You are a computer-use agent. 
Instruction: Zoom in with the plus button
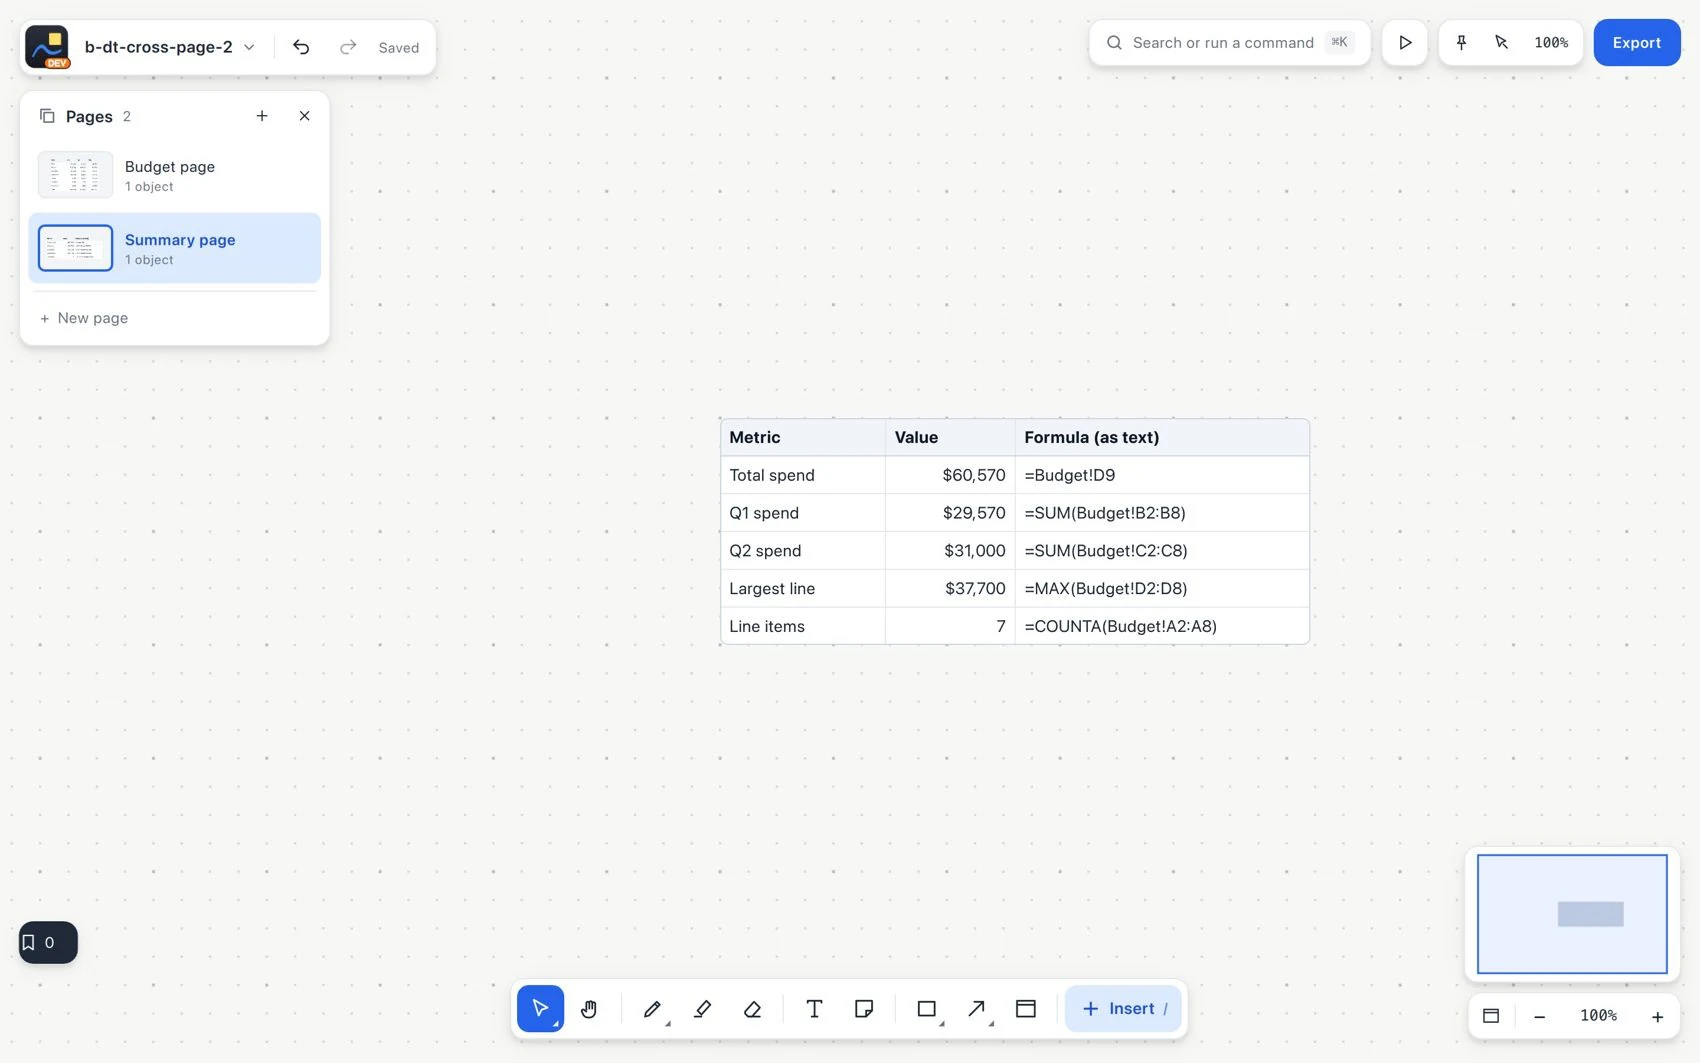coord(1657,1016)
